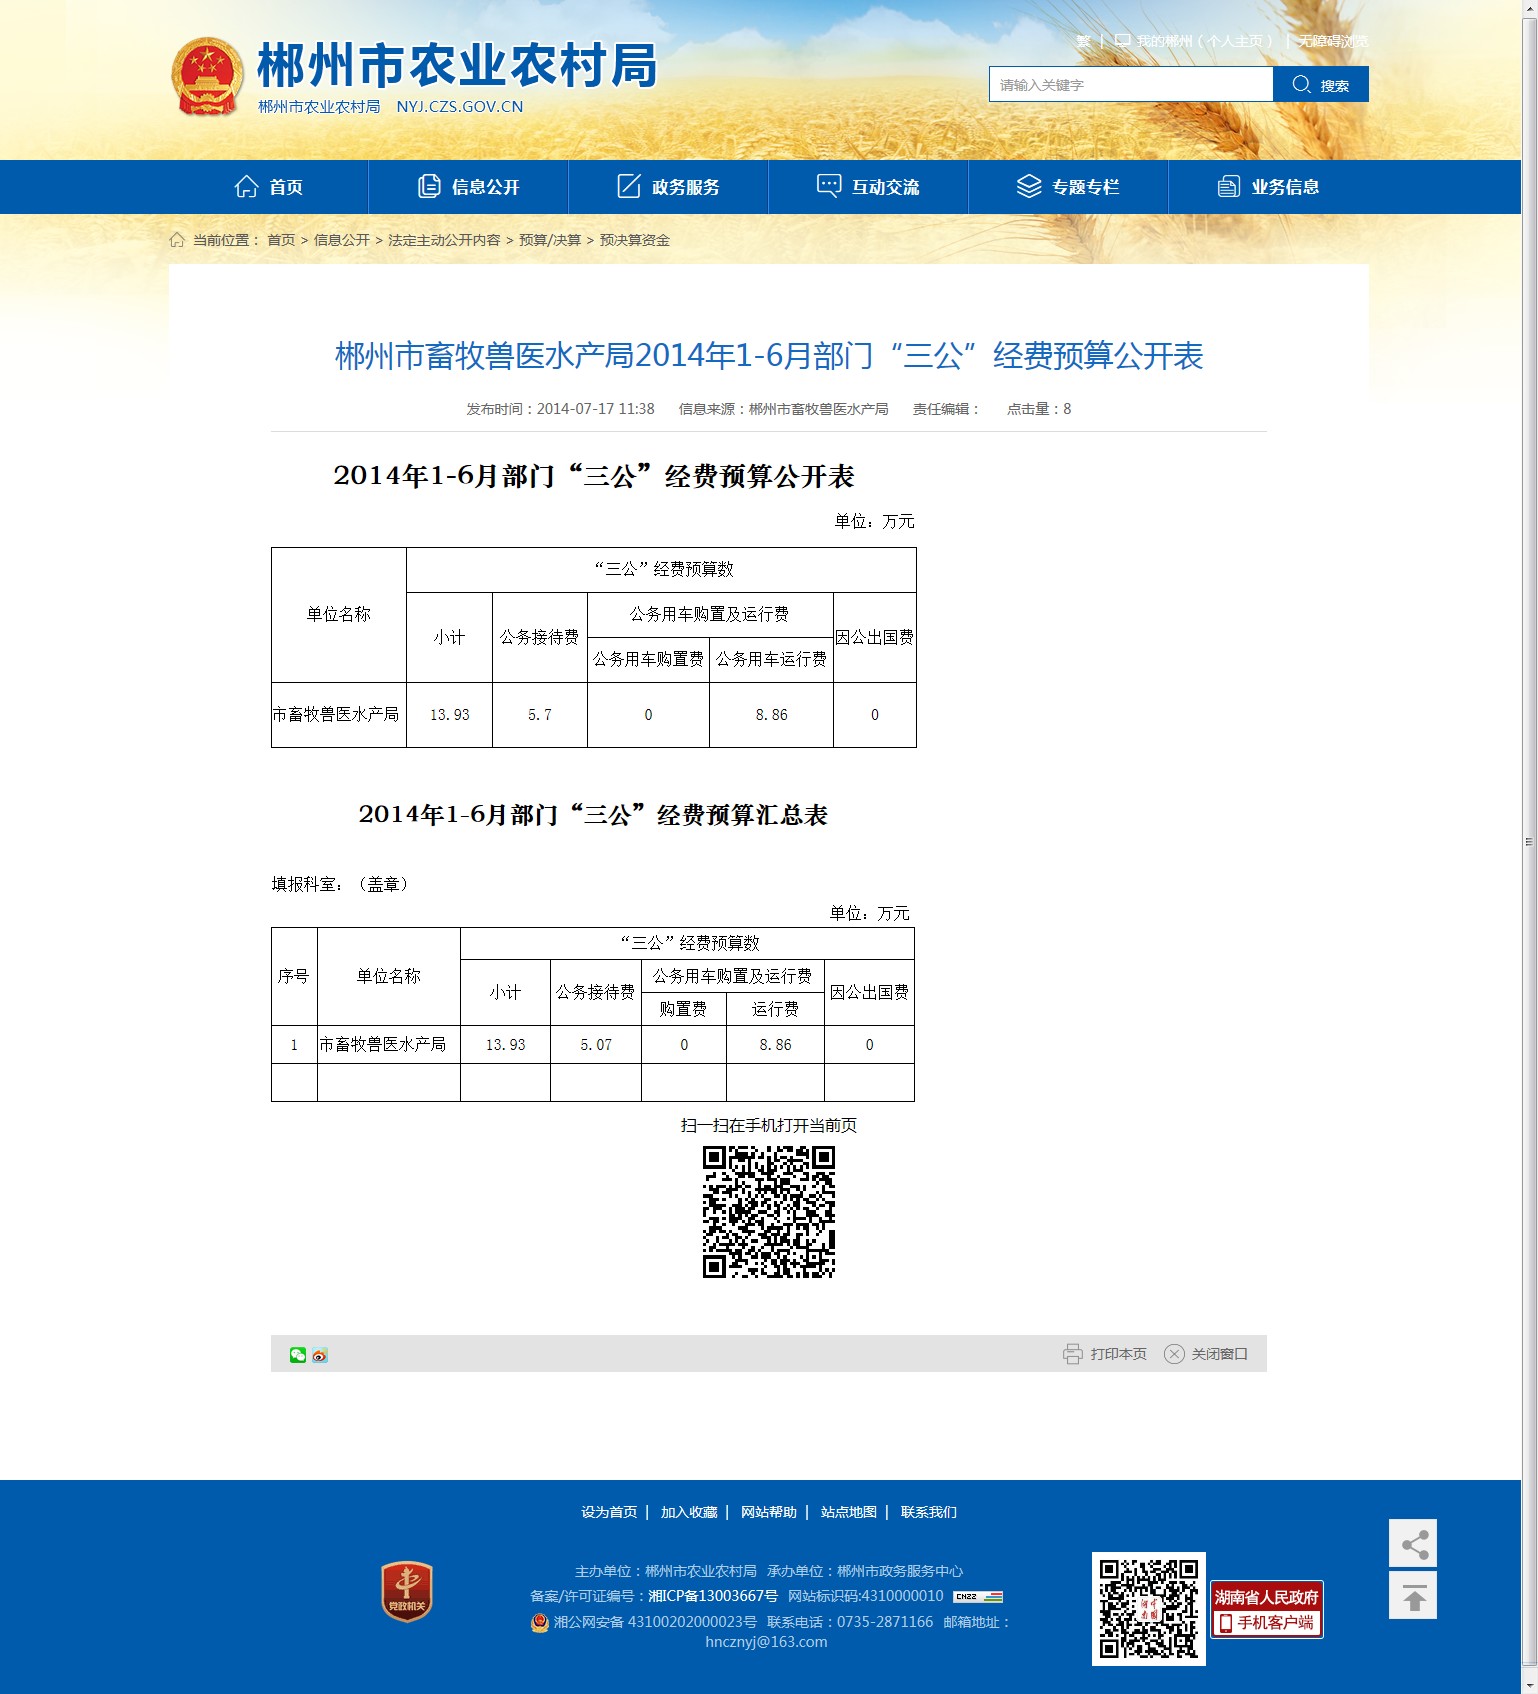Open 湘ICP备13003667号 record link
This screenshot has width=1538, height=1694.
(x=713, y=1596)
